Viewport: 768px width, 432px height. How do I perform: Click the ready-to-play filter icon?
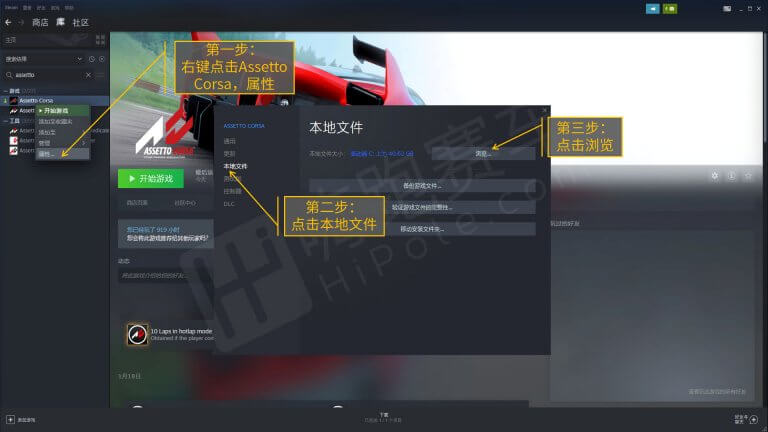(x=102, y=59)
